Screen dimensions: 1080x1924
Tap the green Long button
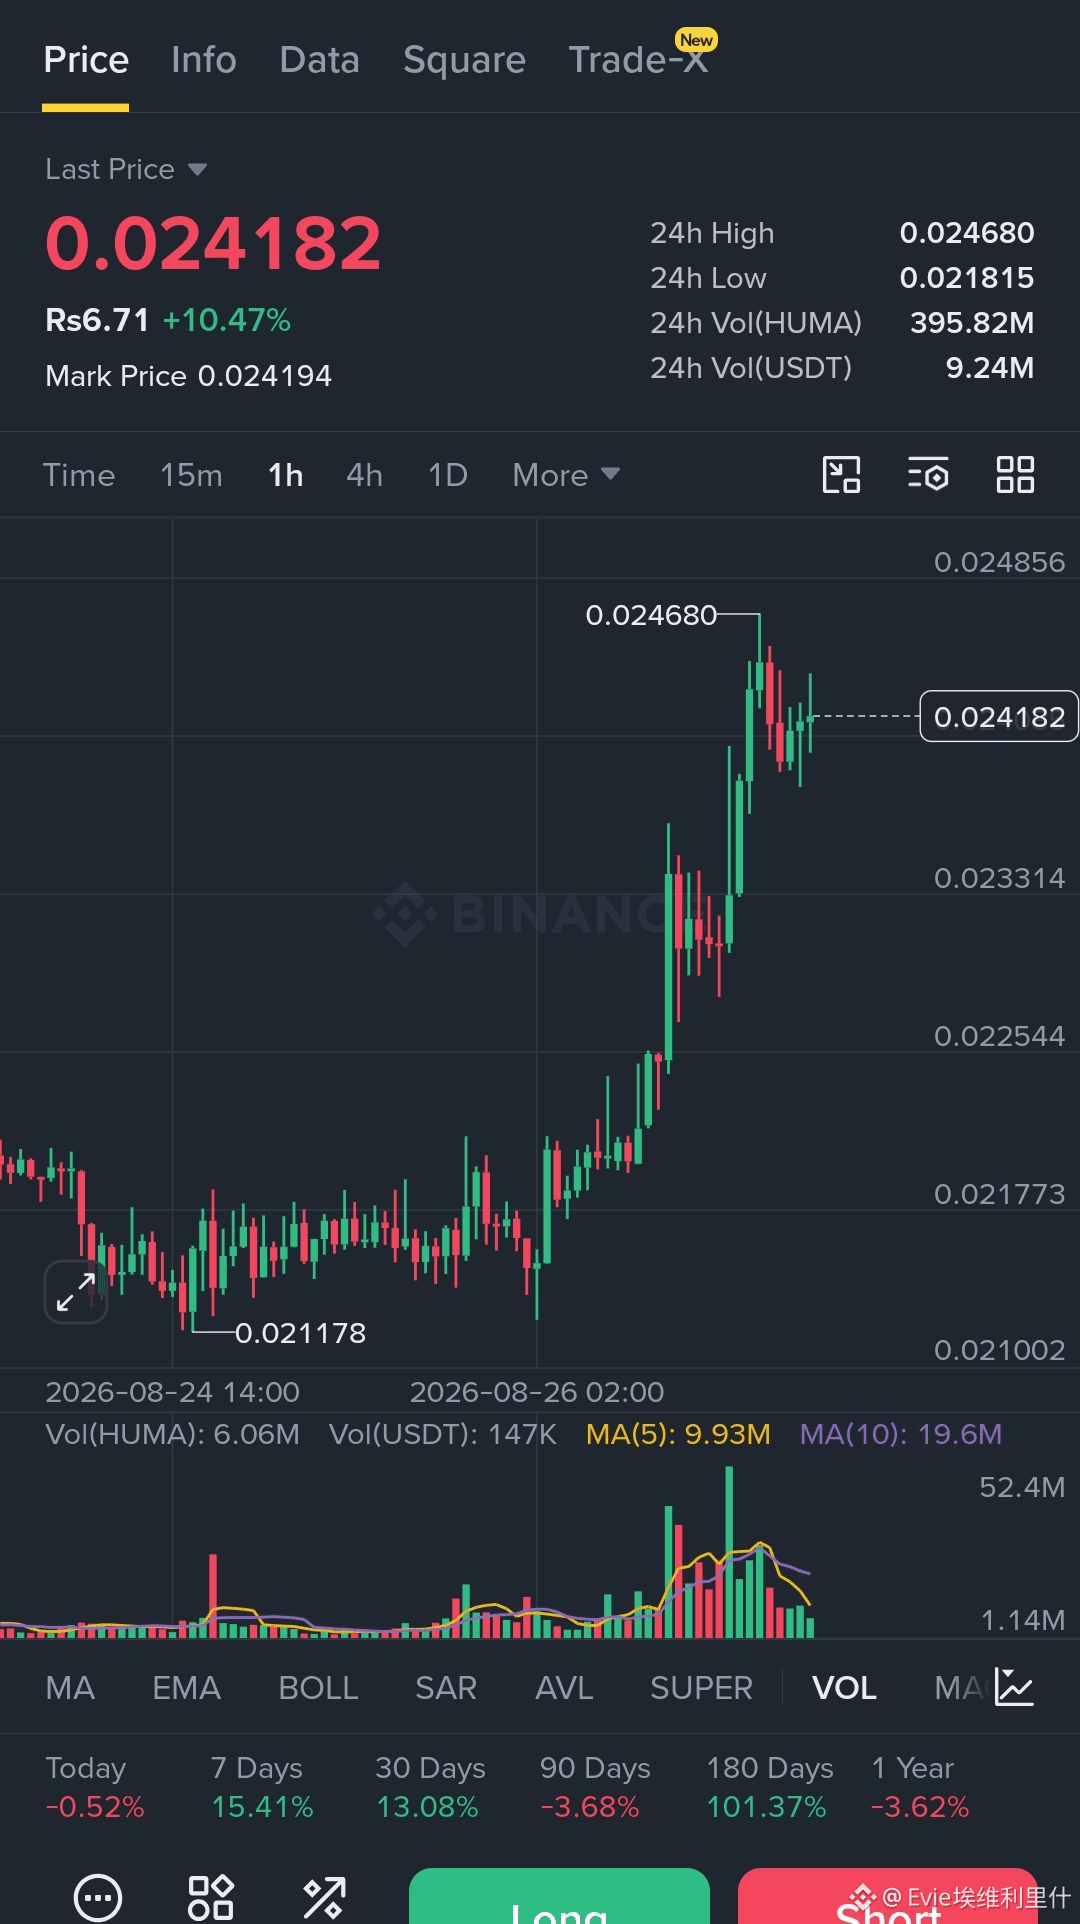559,1896
